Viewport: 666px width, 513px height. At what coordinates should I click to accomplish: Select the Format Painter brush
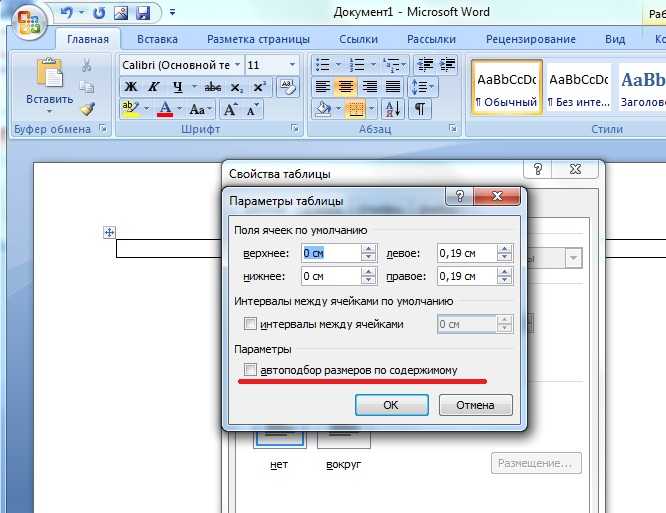pyautogui.click(x=87, y=109)
